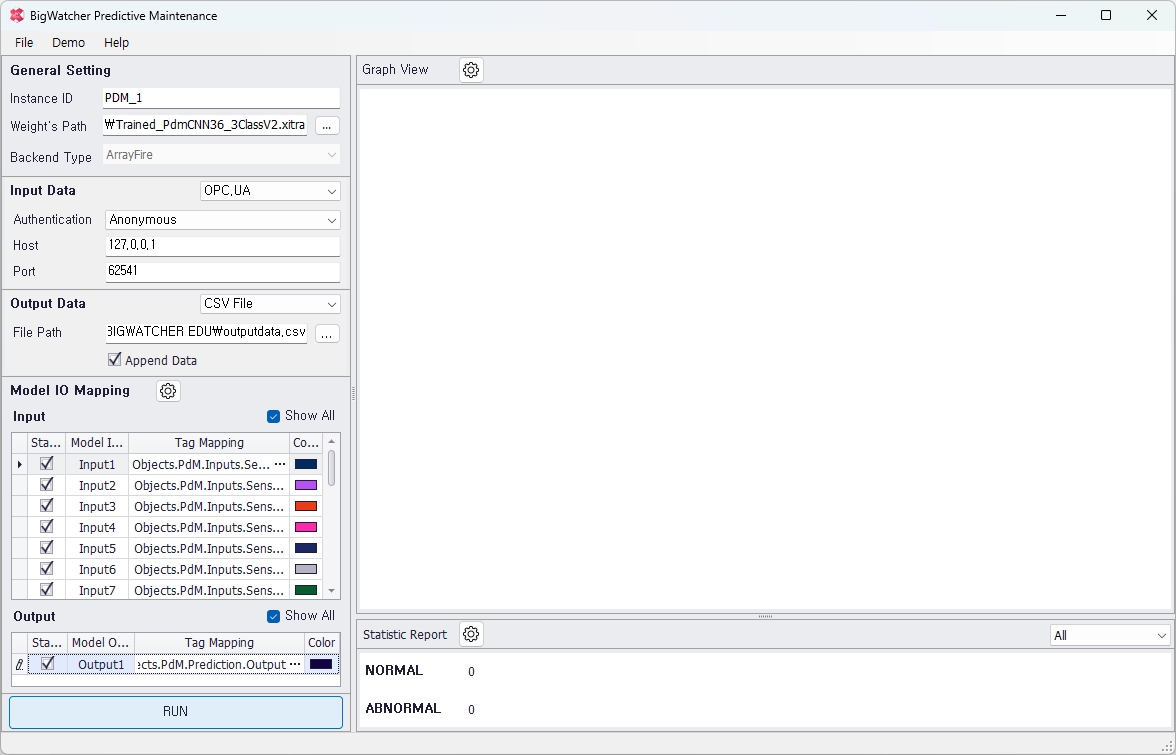Uncheck Show All for Input section
The width and height of the screenshot is (1176, 755).
click(x=274, y=416)
